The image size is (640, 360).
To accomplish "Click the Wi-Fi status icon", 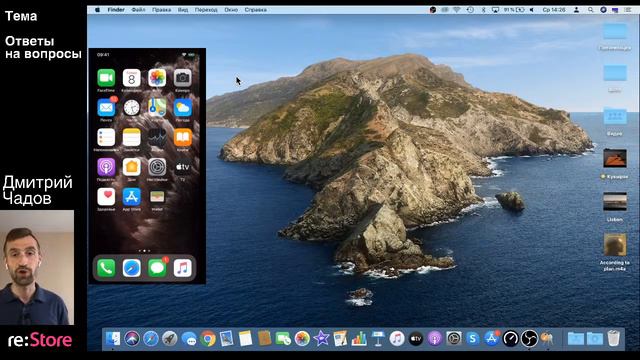I will point(457,10).
